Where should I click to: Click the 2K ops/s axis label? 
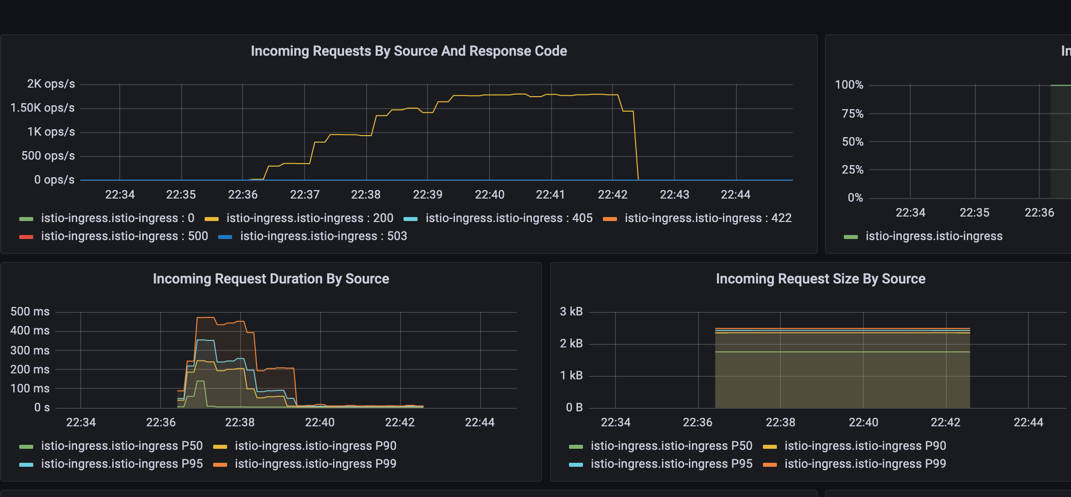click(x=51, y=84)
